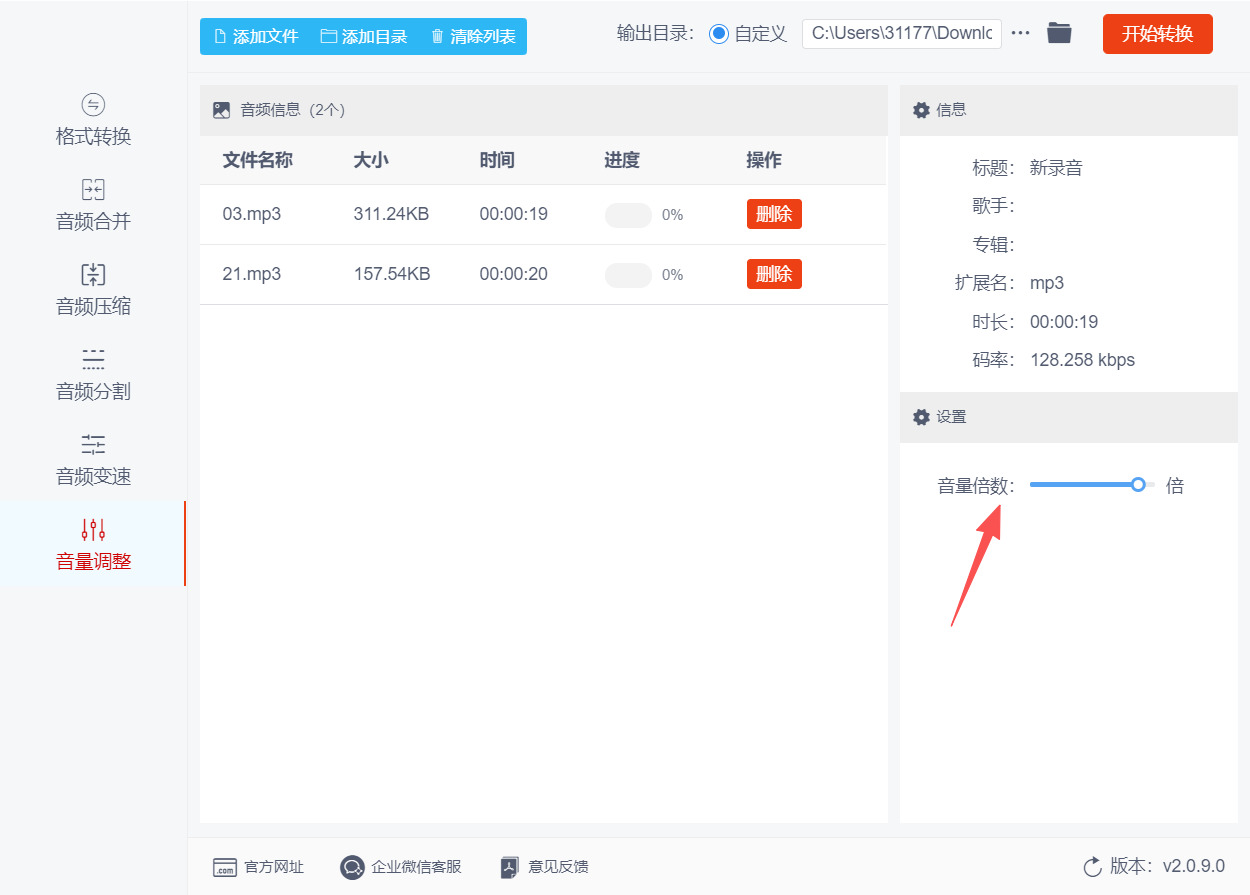Click the 新录音 title value

click(x=1056, y=168)
